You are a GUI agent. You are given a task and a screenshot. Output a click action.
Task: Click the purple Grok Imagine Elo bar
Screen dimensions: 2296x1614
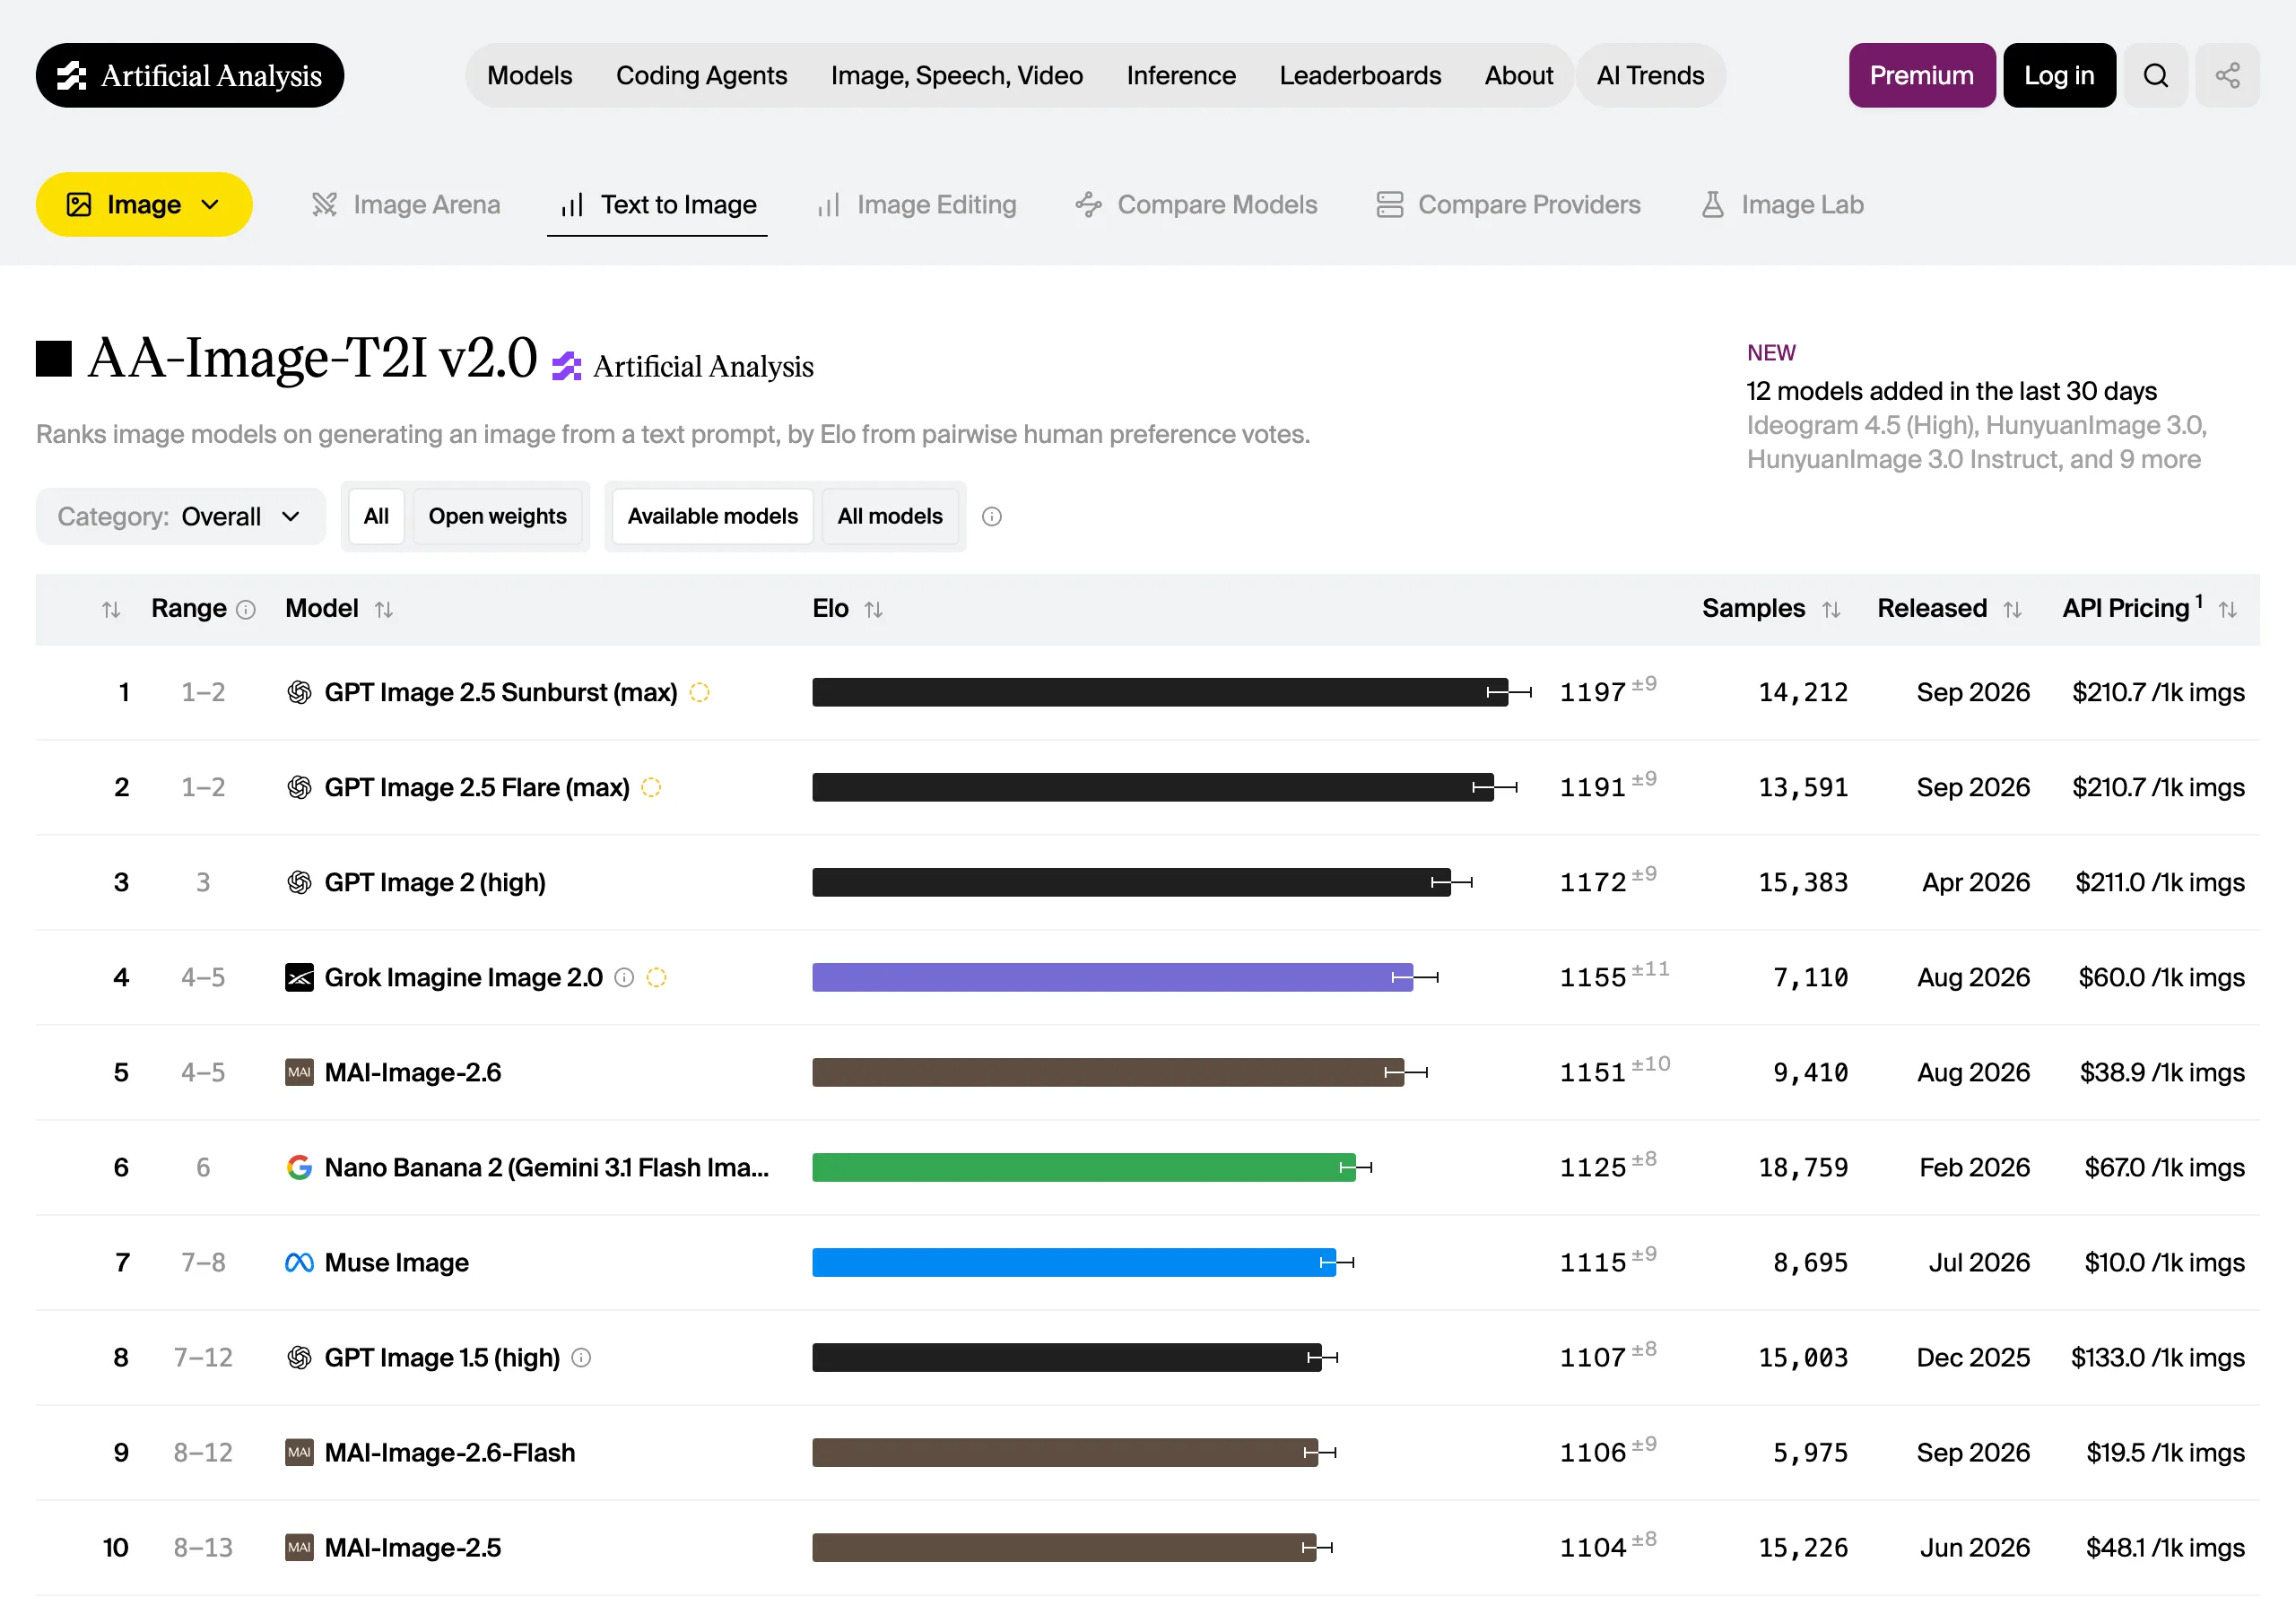pyautogui.click(x=1112, y=977)
